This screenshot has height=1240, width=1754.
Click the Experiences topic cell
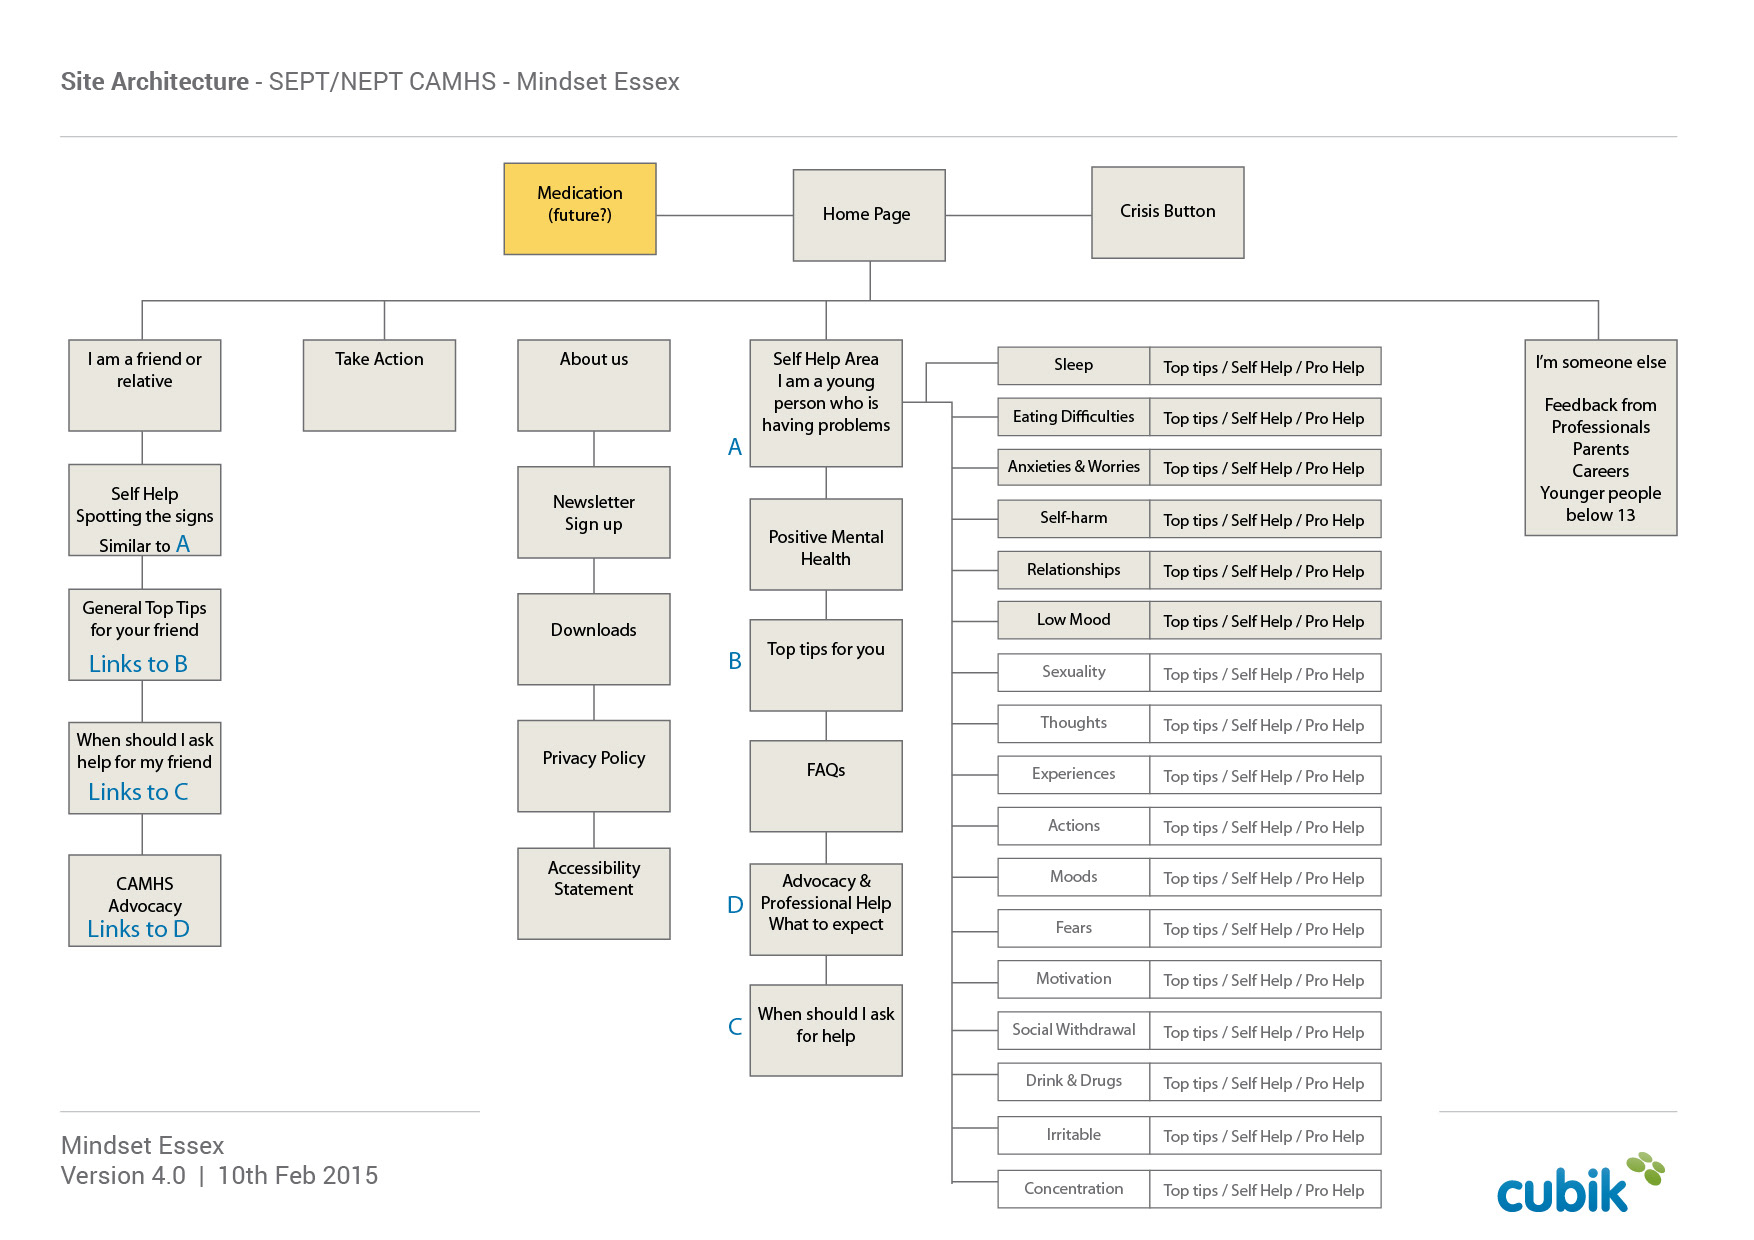[1074, 775]
